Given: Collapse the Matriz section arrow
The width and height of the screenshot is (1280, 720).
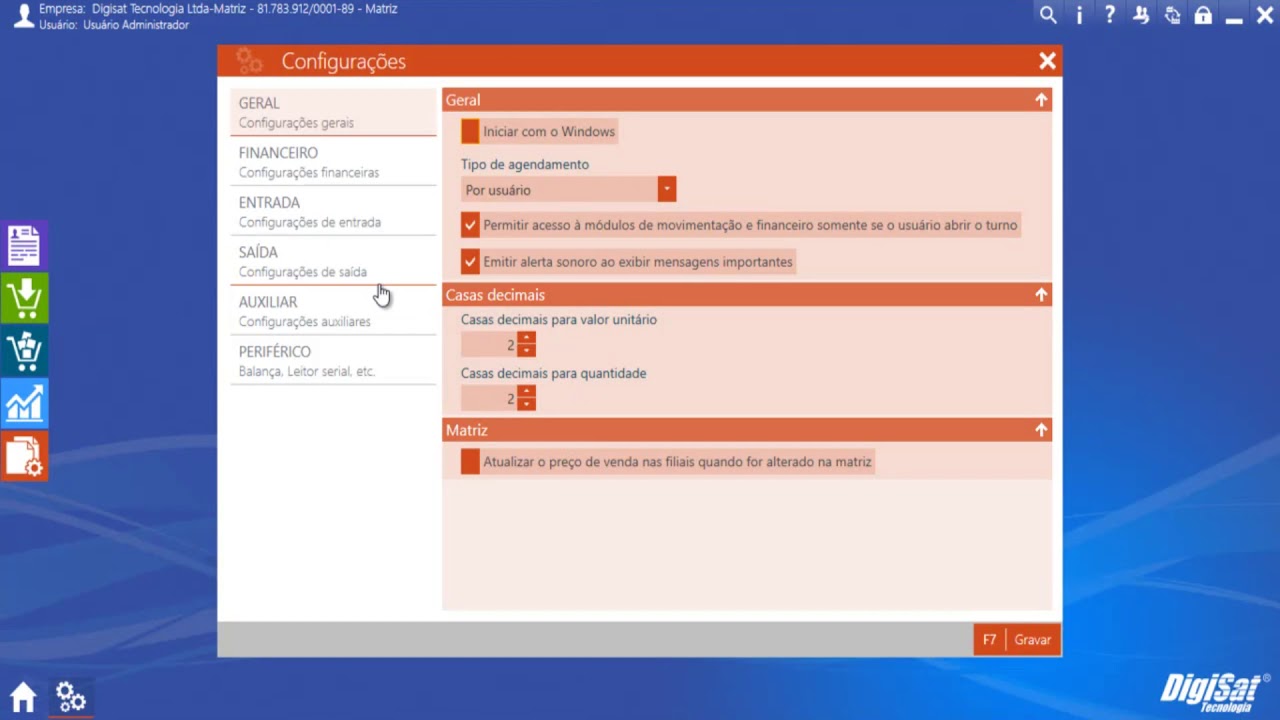Looking at the screenshot, I should click(1041, 430).
